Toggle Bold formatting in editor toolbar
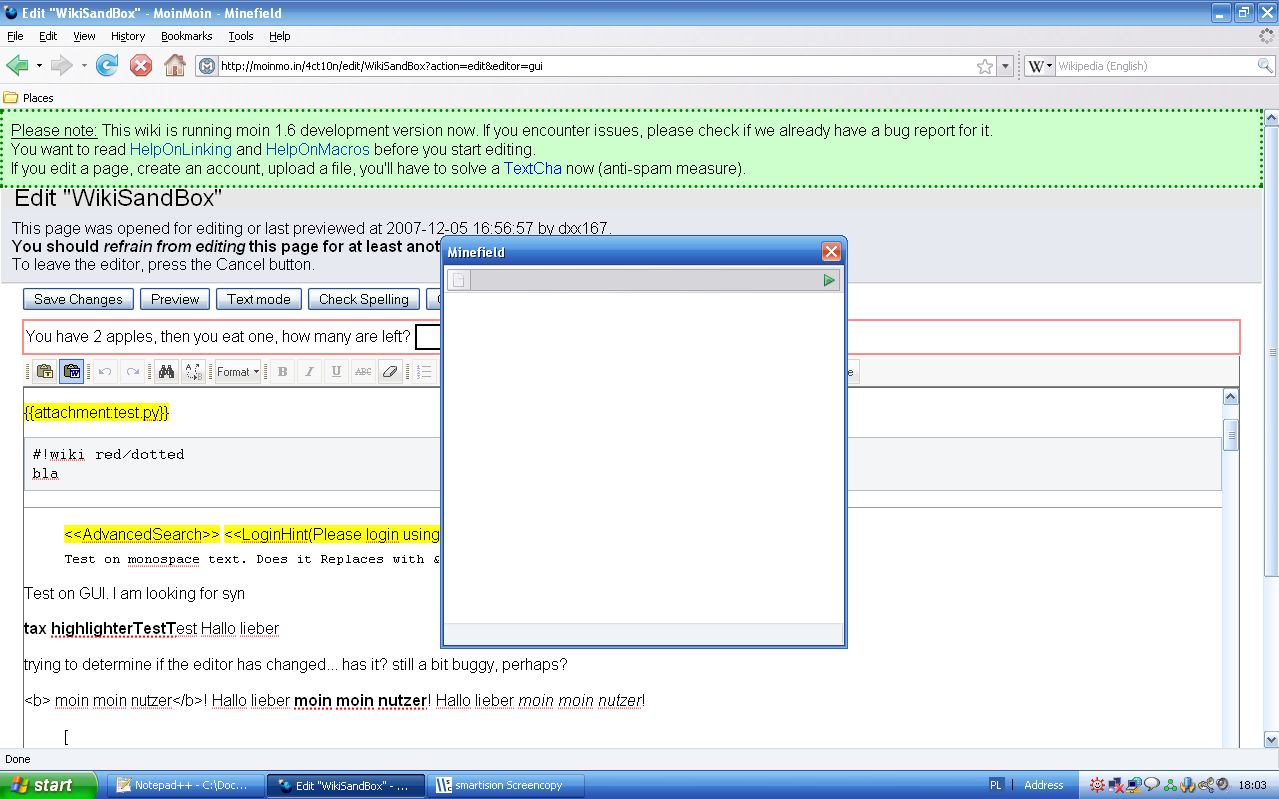The height and width of the screenshot is (799, 1279). (x=283, y=372)
